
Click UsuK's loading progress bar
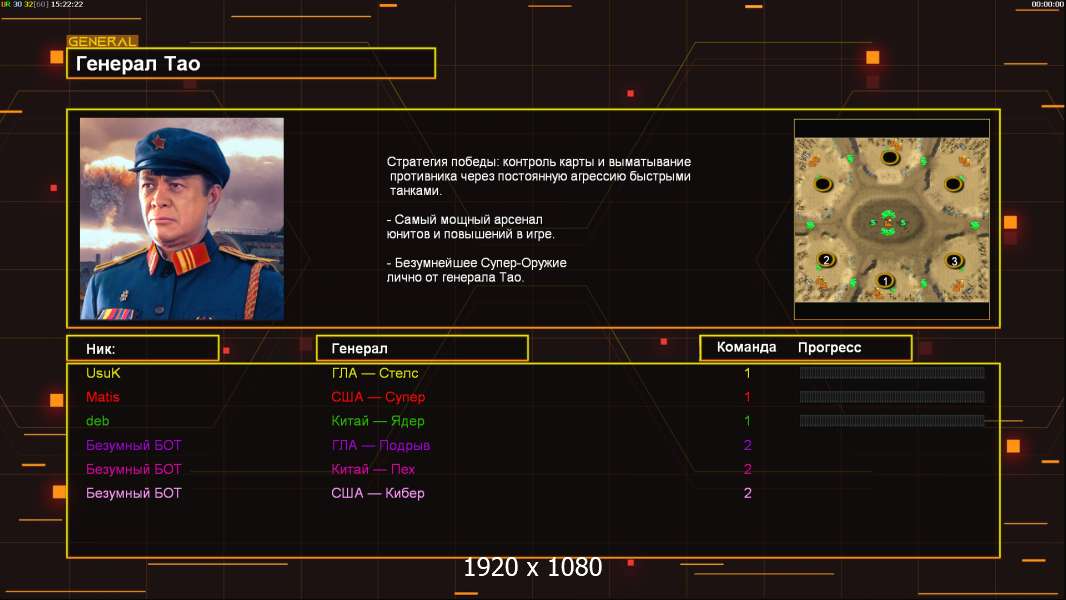[892, 372]
